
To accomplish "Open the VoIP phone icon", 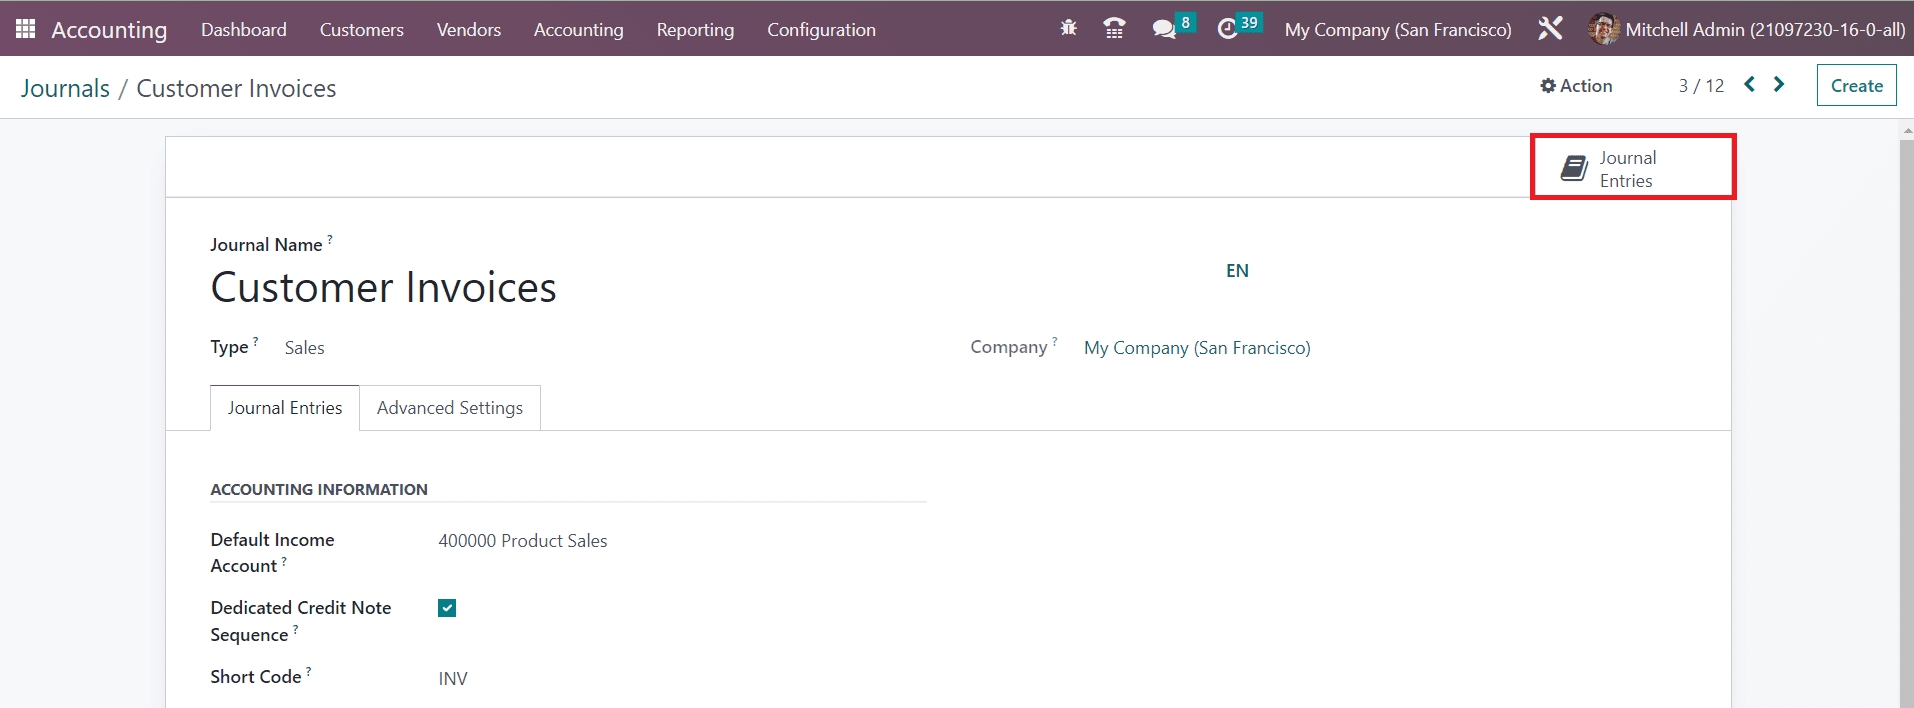I will (x=1114, y=29).
